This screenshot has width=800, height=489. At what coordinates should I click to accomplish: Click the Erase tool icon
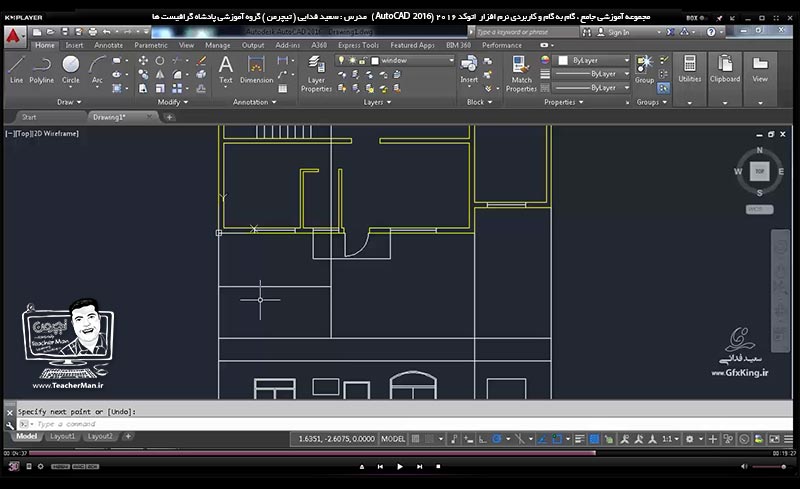(x=202, y=61)
